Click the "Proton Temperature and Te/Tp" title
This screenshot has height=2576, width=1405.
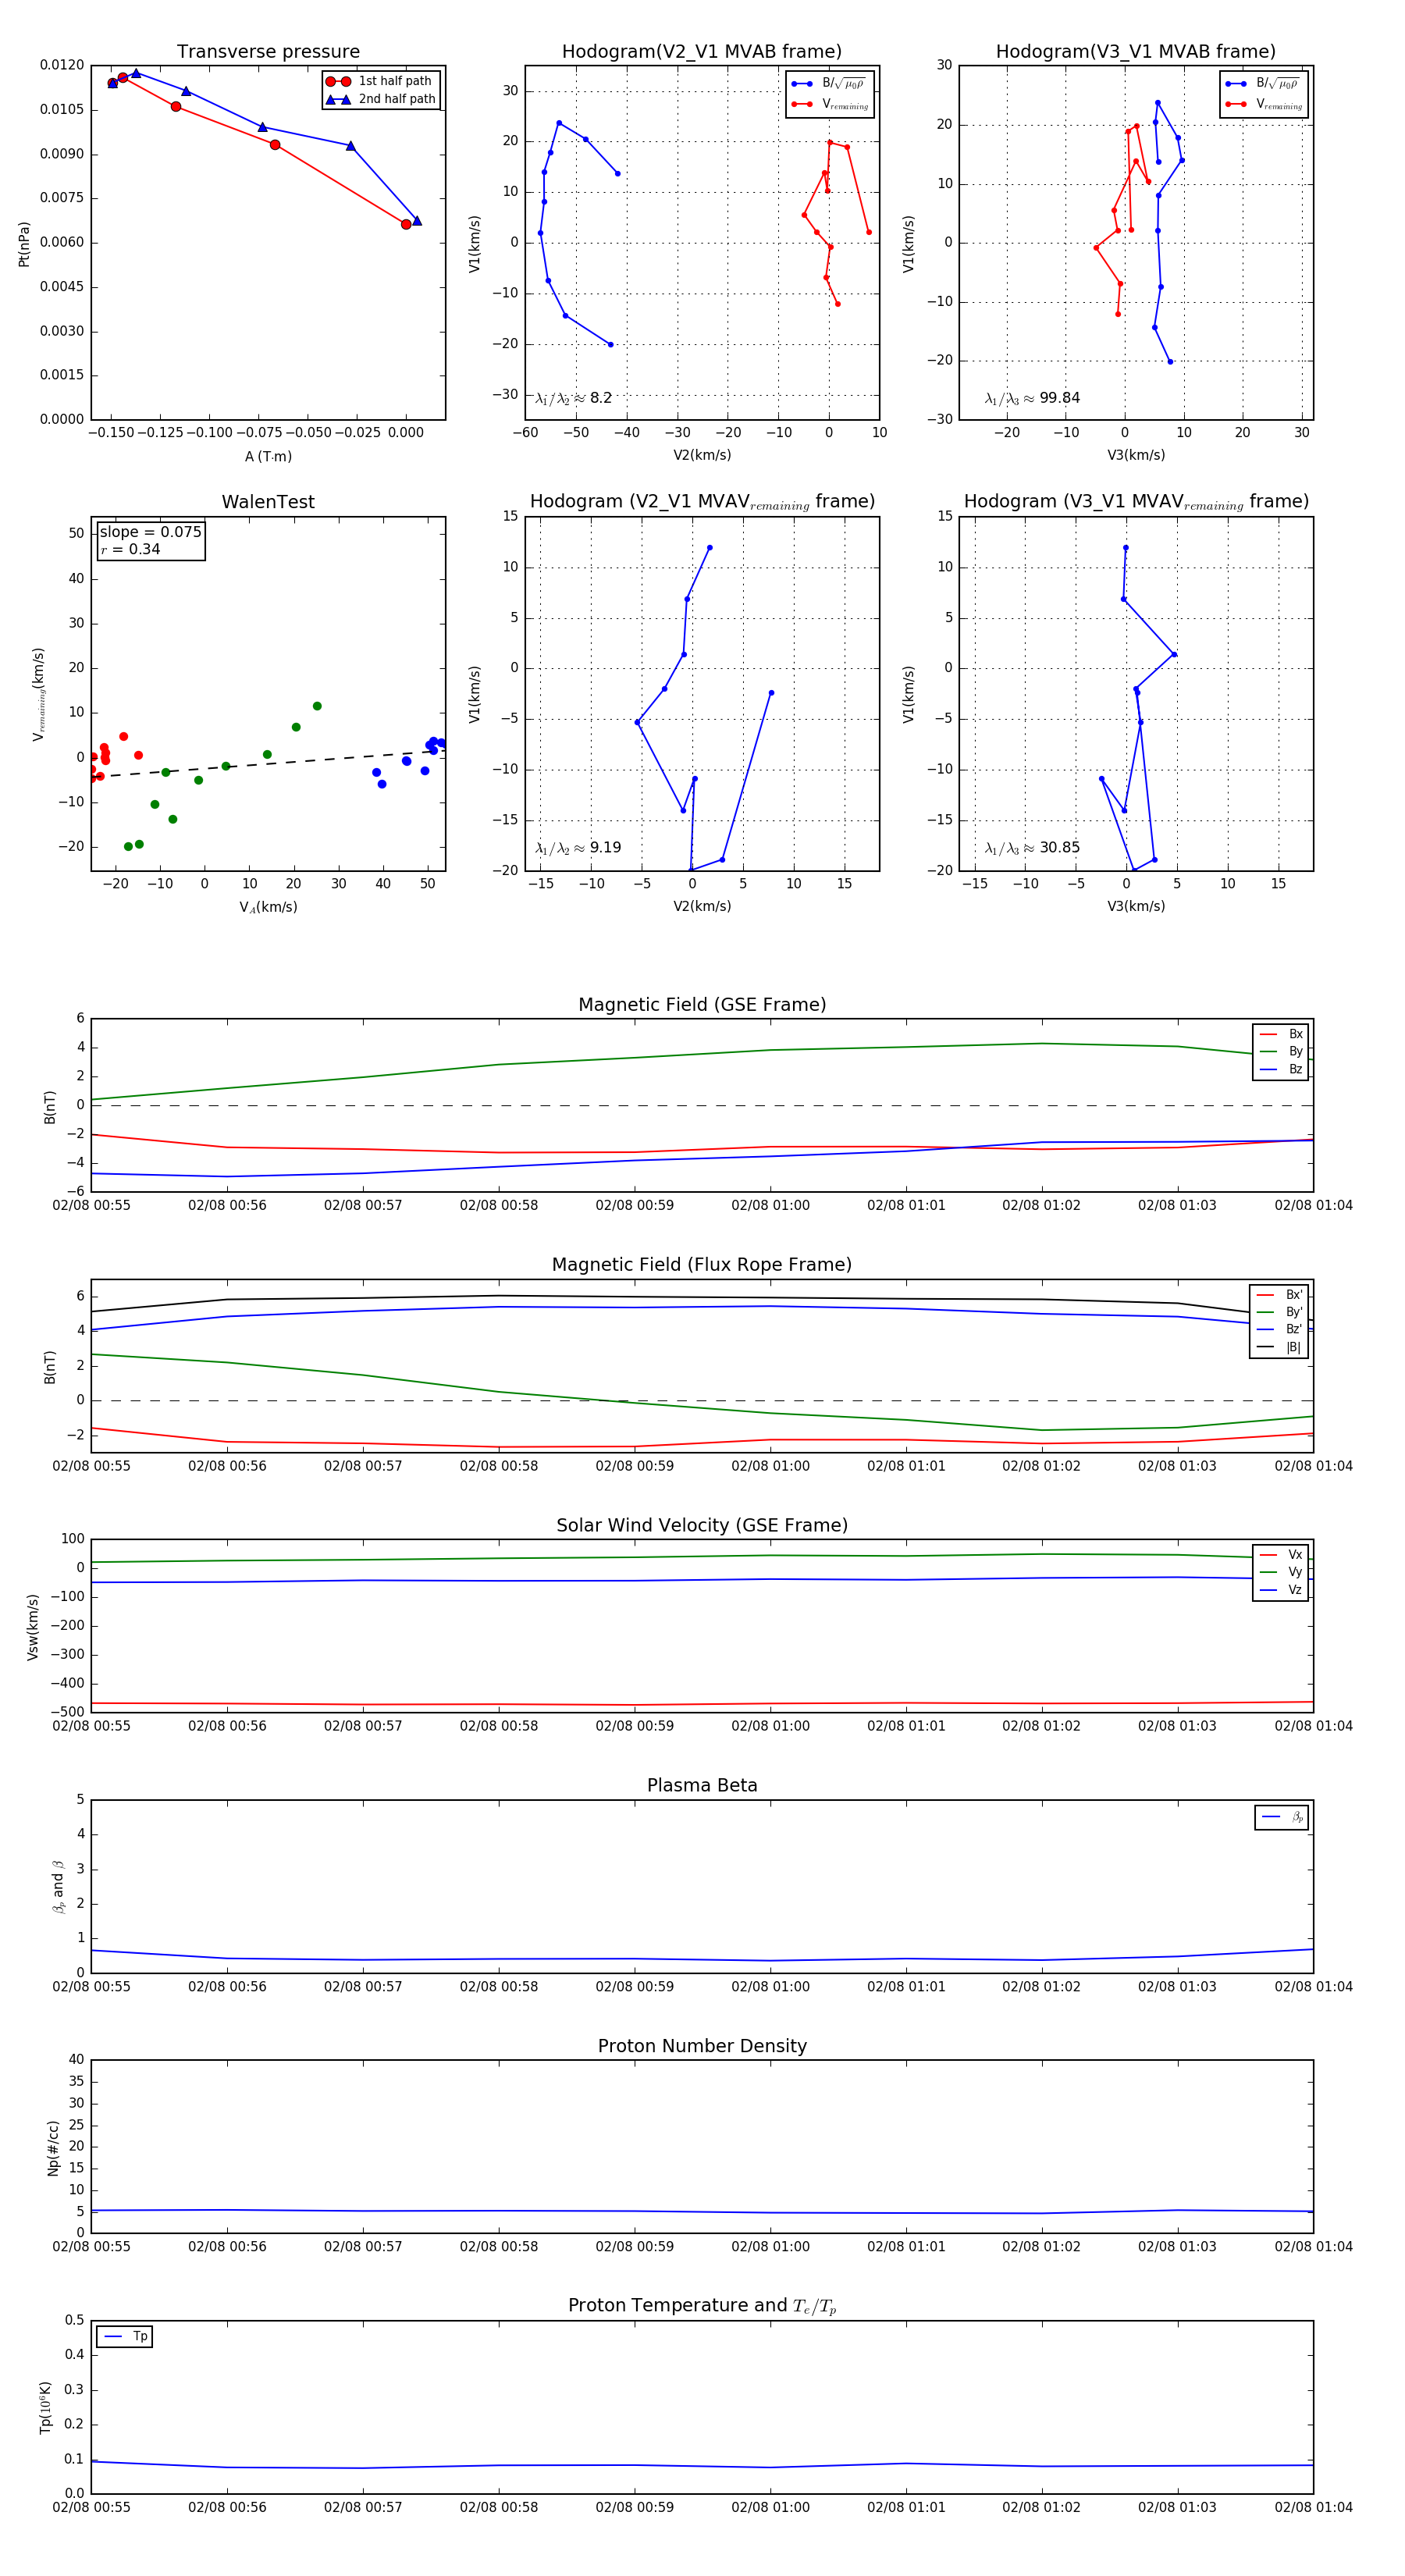pyautogui.click(x=702, y=2306)
